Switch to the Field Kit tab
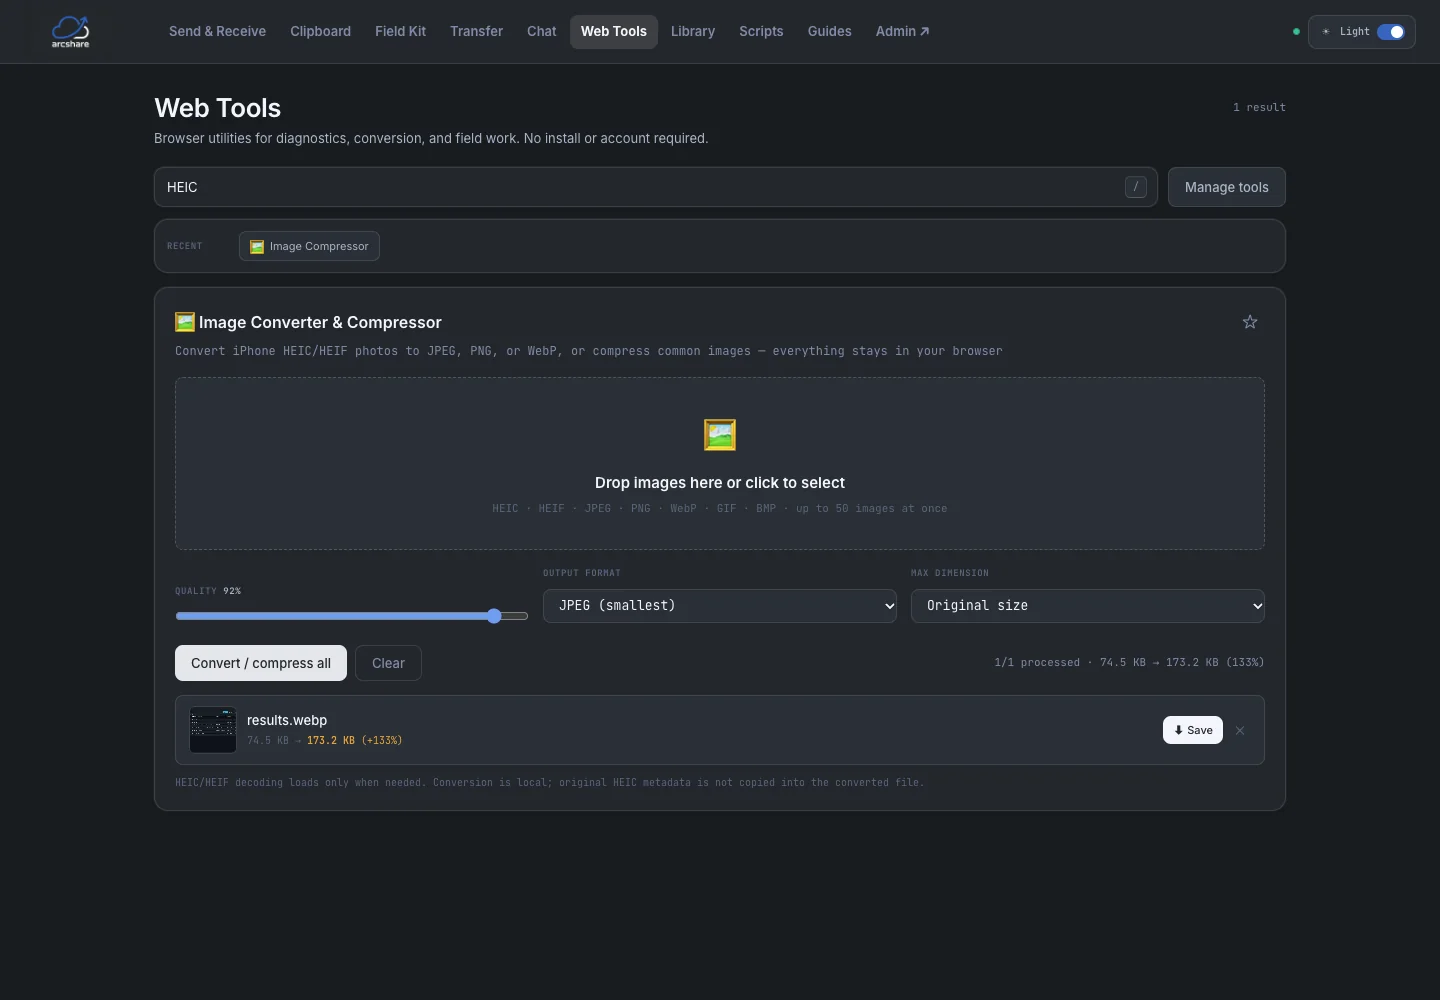1440x1000 pixels. (400, 32)
